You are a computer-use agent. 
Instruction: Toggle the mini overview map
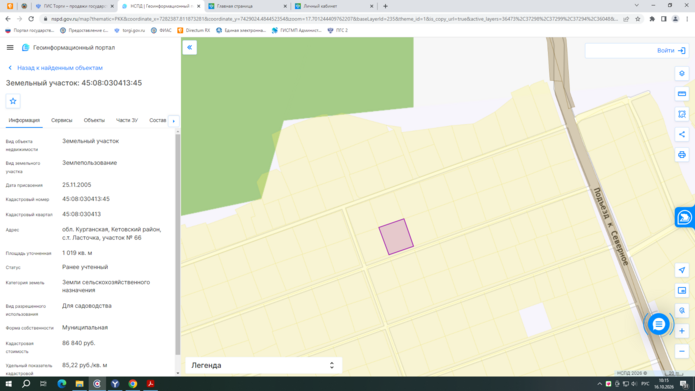[x=682, y=290]
